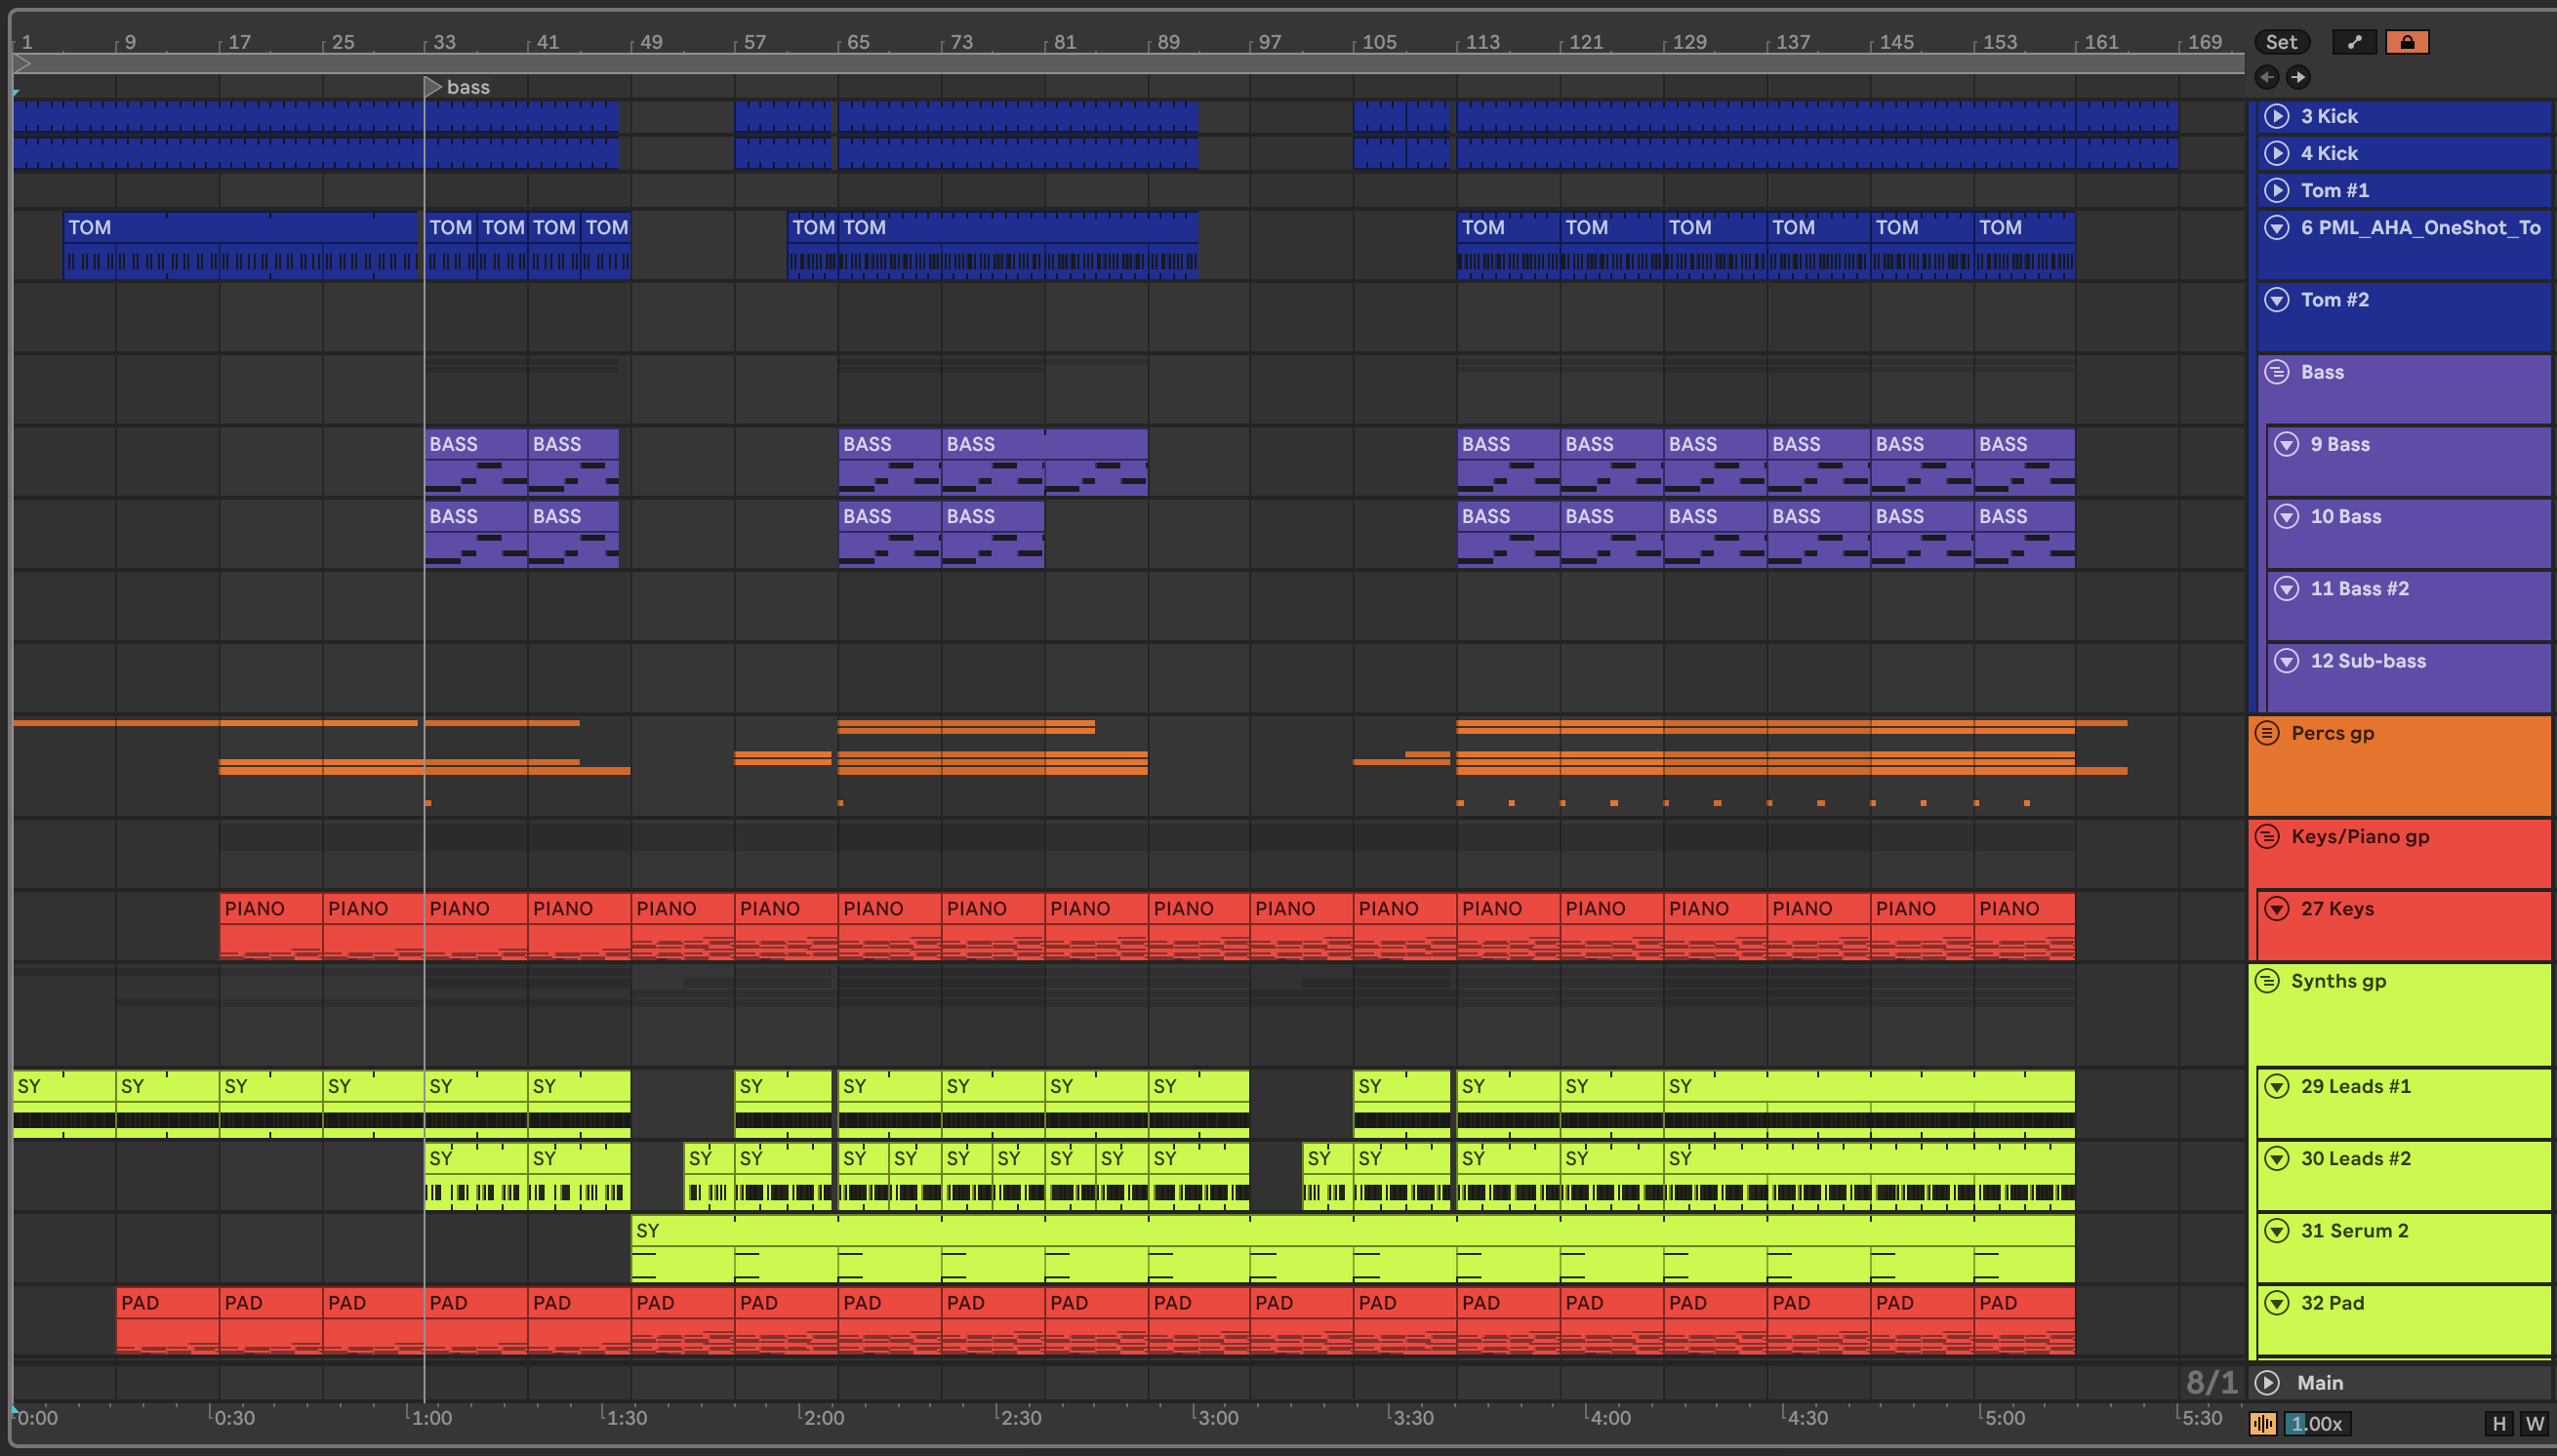
Task: Toggle the Lock Envelopes padlock button
Action: [x=2407, y=42]
